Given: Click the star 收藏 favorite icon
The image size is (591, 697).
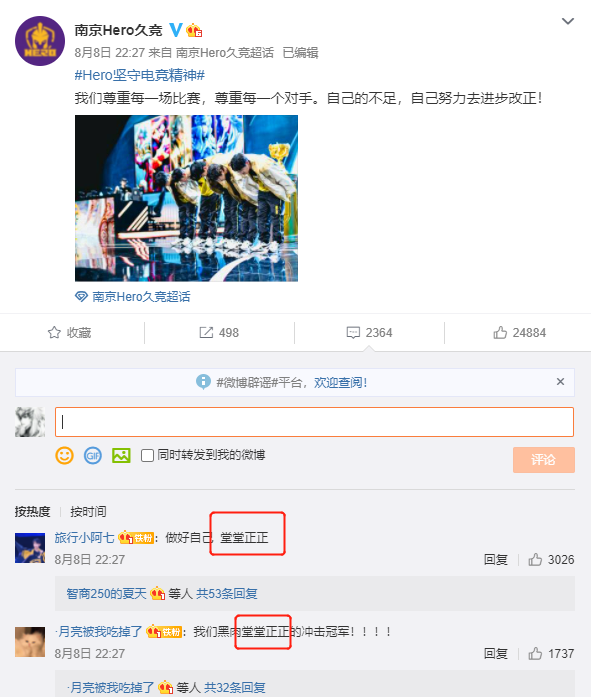Looking at the screenshot, I should [54, 332].
